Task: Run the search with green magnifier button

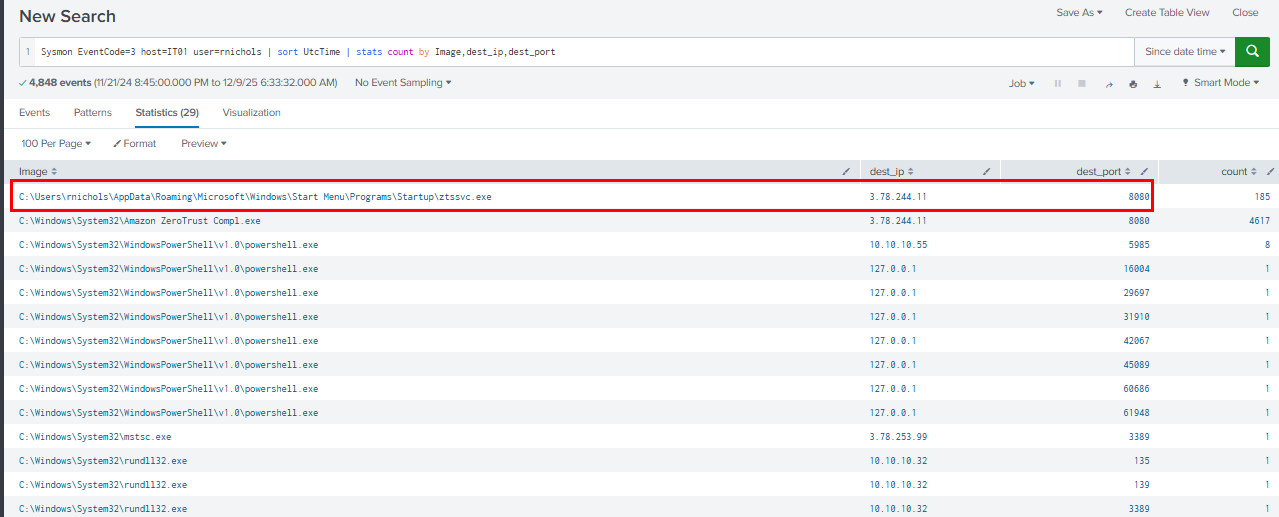Action: tap(1252, 51)
